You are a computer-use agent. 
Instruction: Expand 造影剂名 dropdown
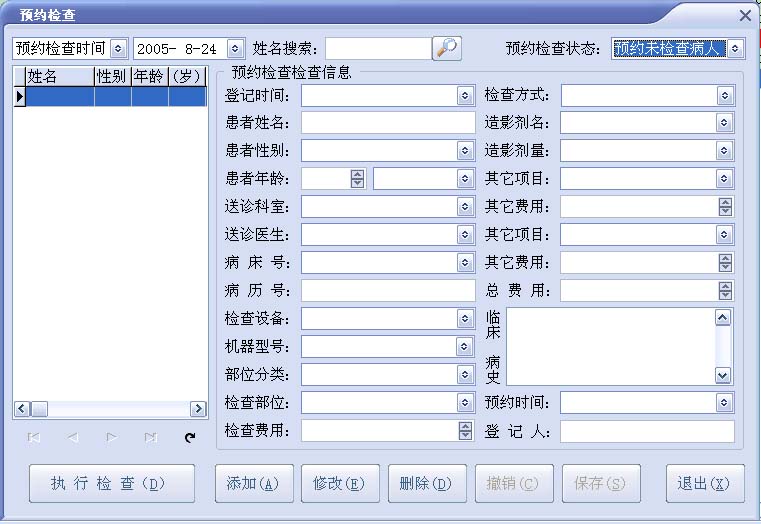724,123
